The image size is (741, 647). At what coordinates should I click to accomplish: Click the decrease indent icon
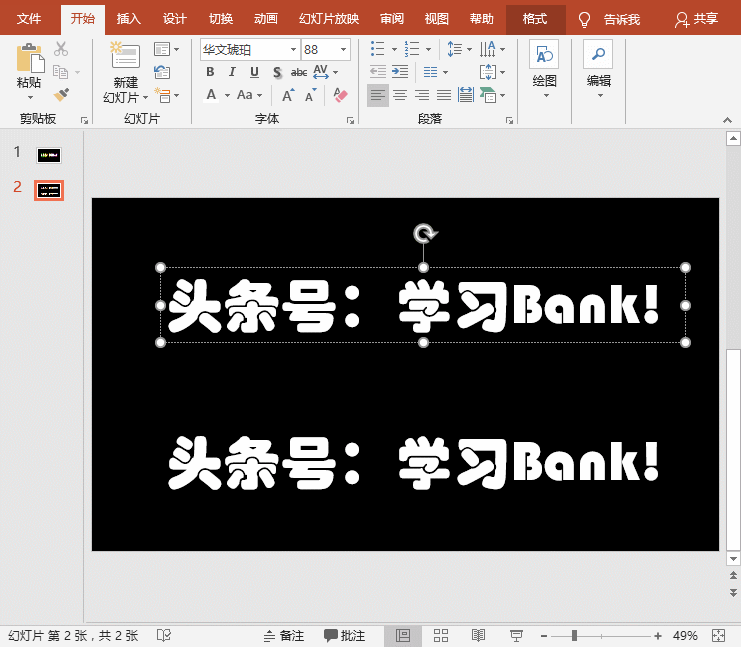pyautogui.click(x=378, y=72)
